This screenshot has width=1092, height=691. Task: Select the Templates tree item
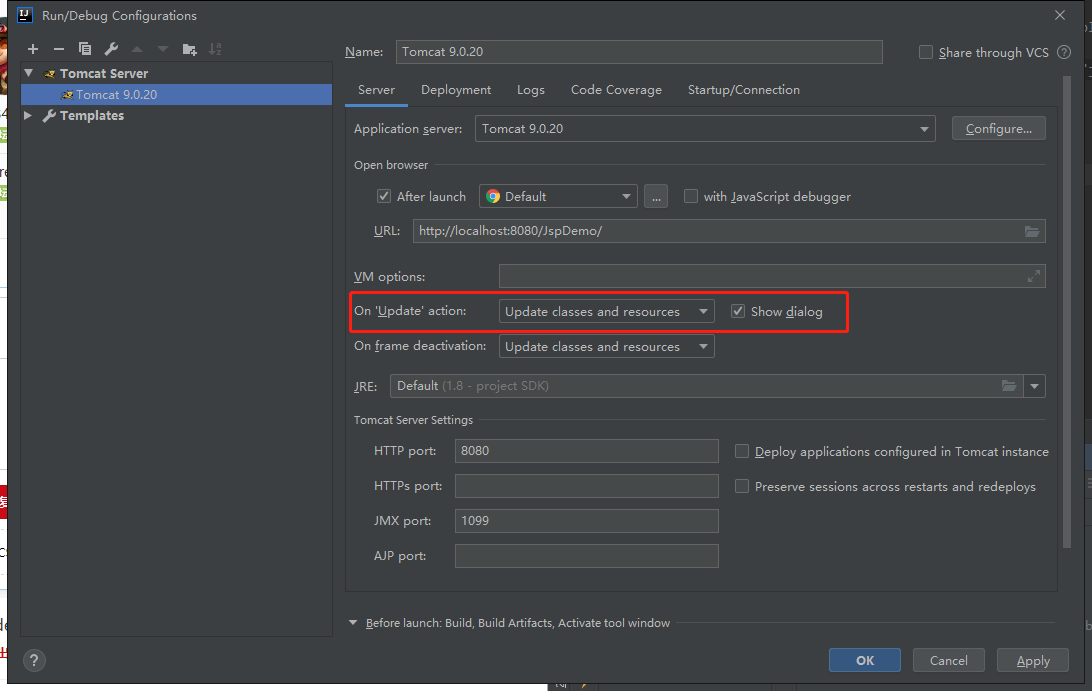[x=92, y=116]
